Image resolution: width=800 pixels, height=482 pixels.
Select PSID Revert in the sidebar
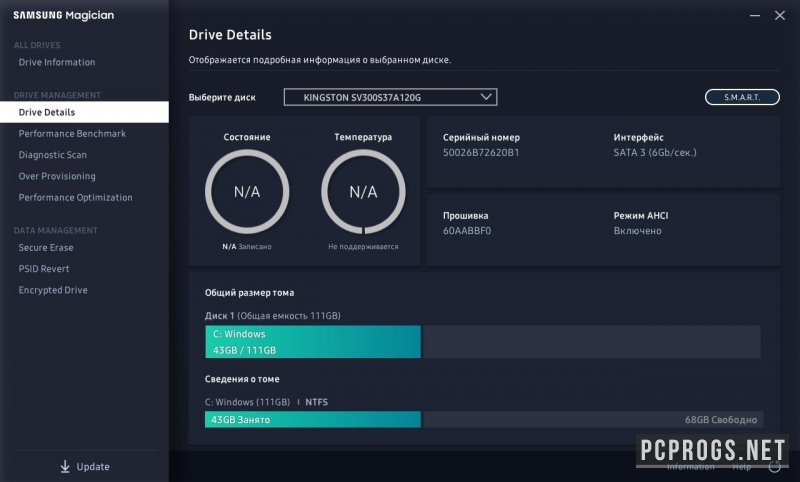point(44,269)
